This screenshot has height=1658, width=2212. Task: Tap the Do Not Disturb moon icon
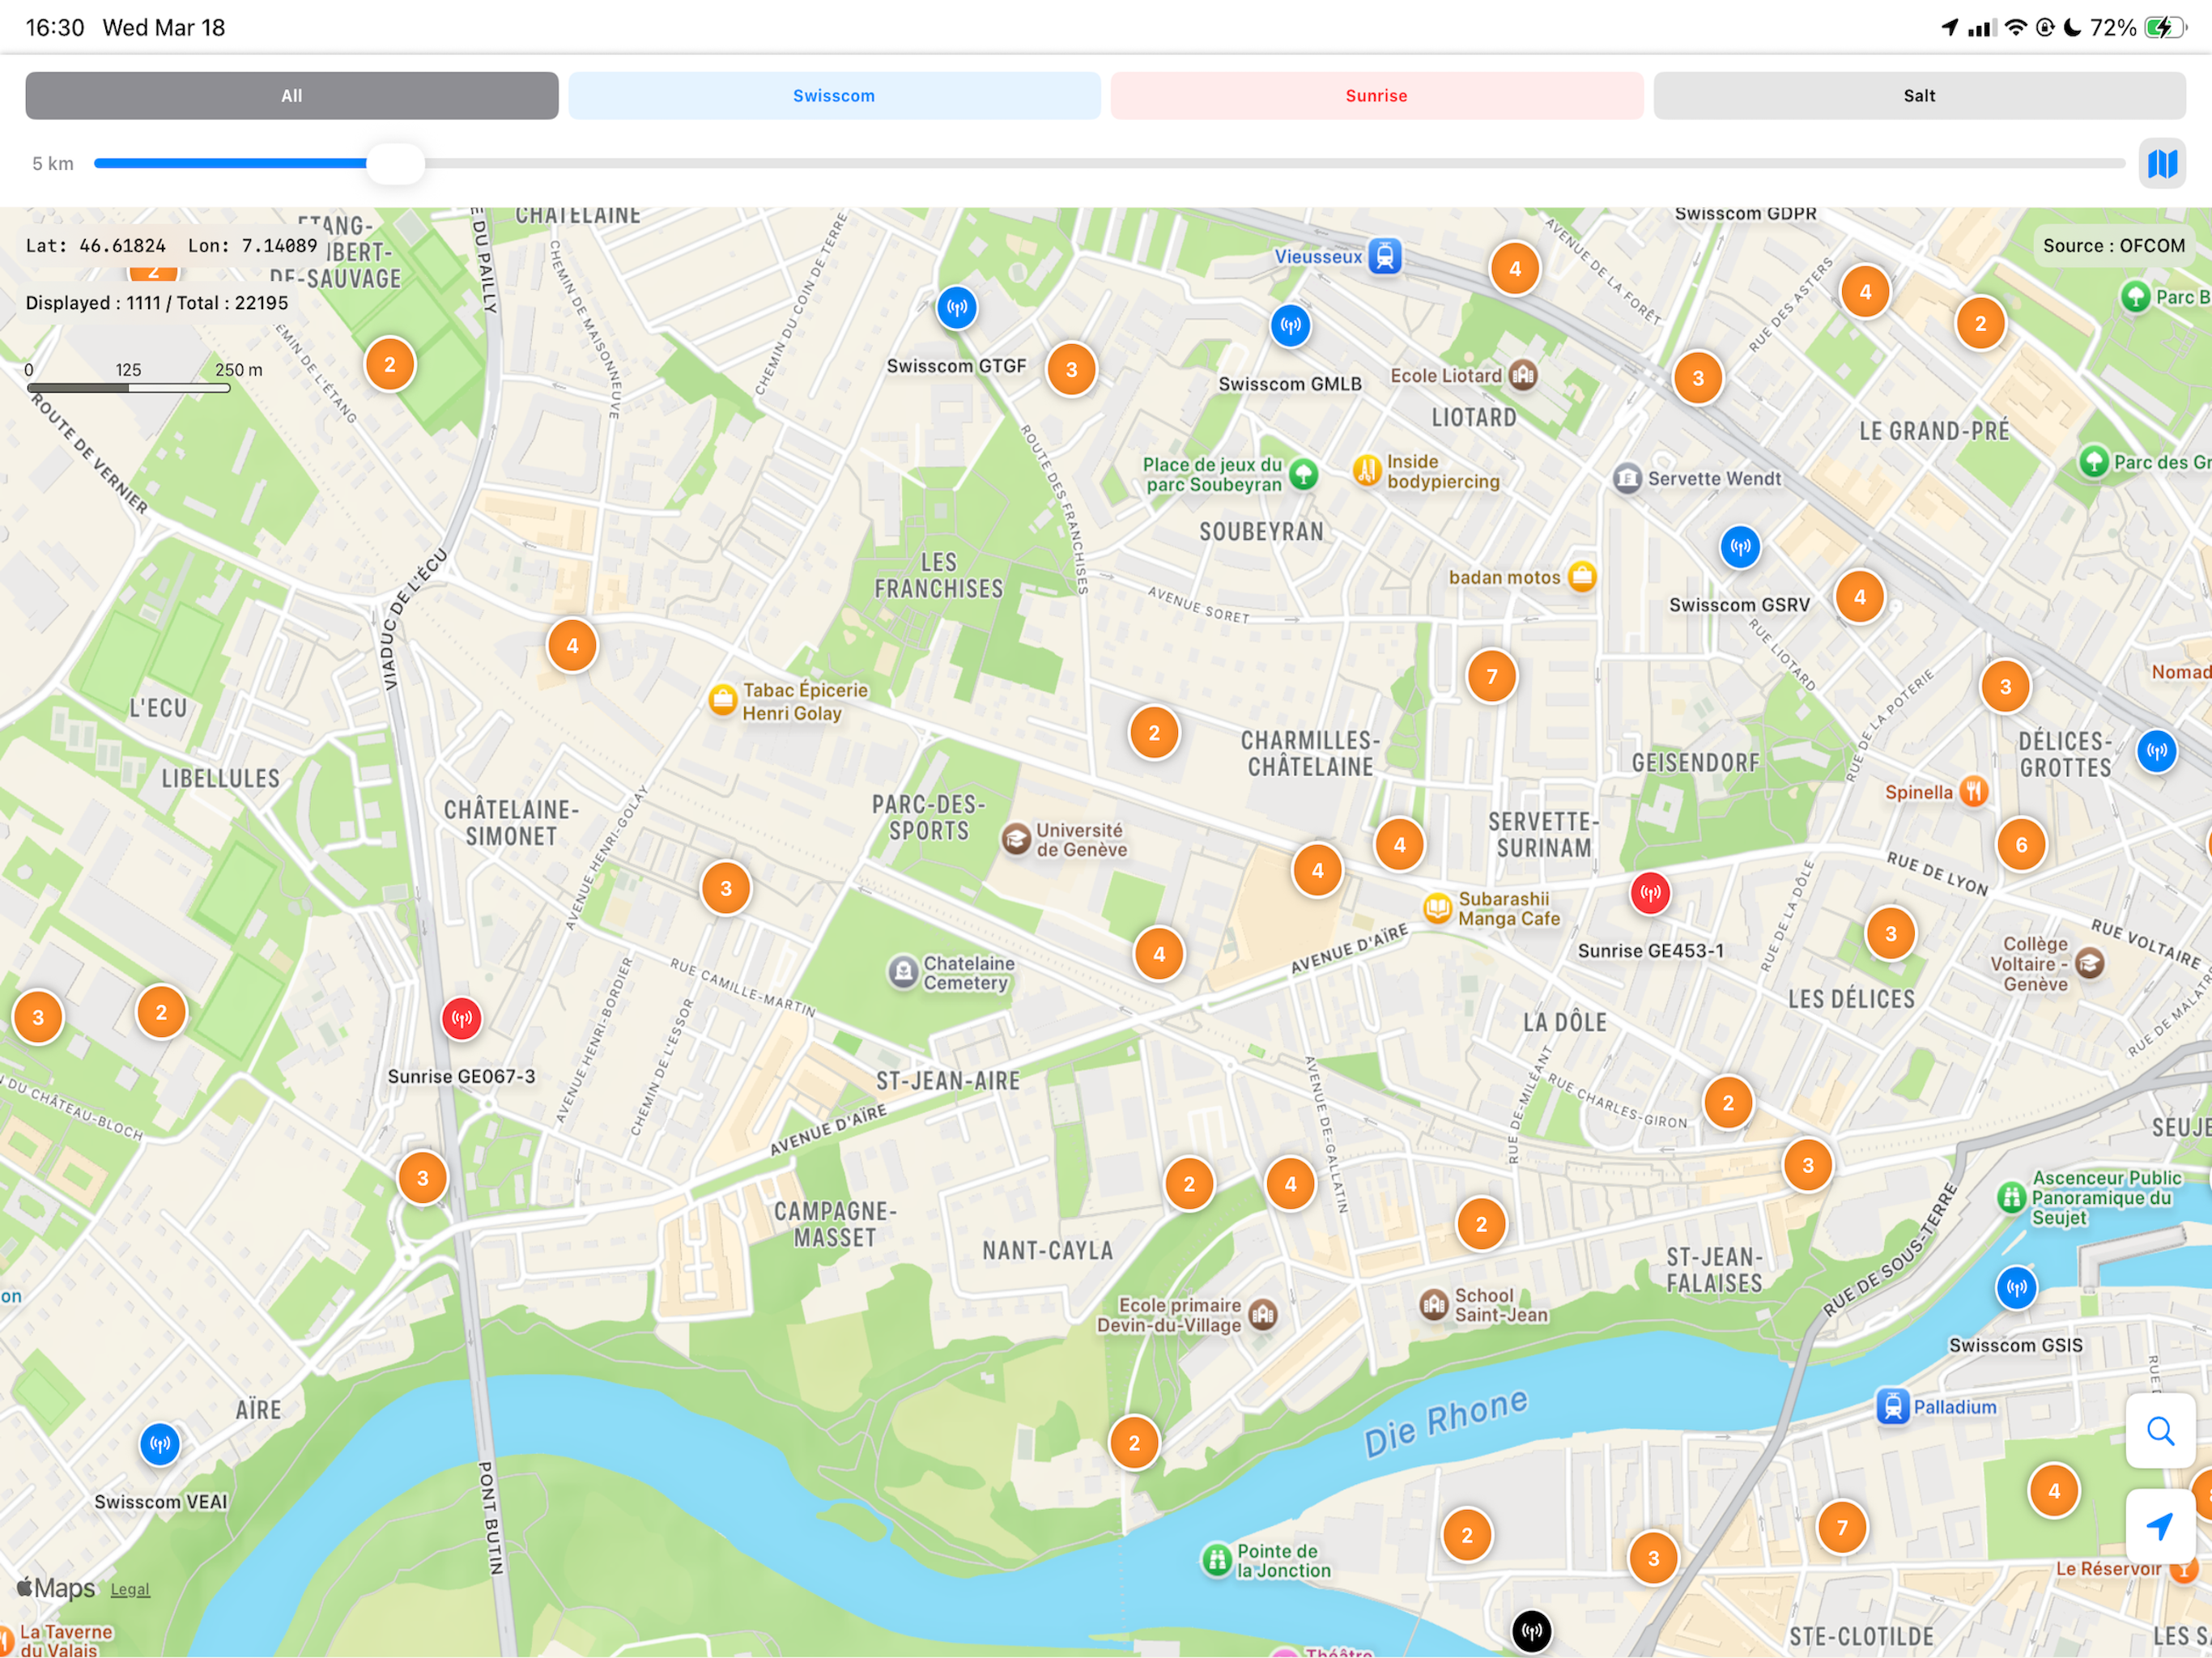click(x=2073, y=27)
